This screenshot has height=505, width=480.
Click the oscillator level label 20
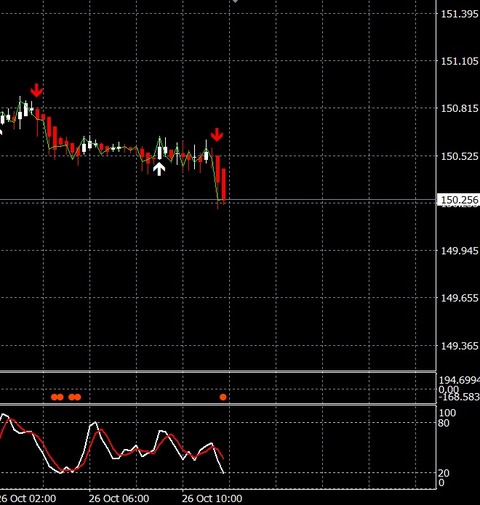[x=444, y=473]
